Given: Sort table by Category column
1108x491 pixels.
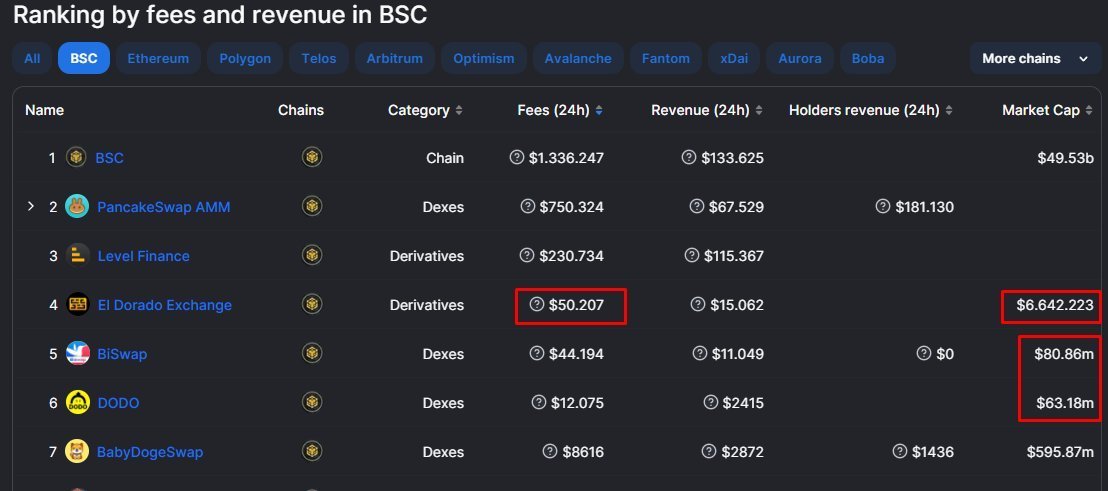Looking at the screenshot, I should pyautogui.click(x=425, y=110).
